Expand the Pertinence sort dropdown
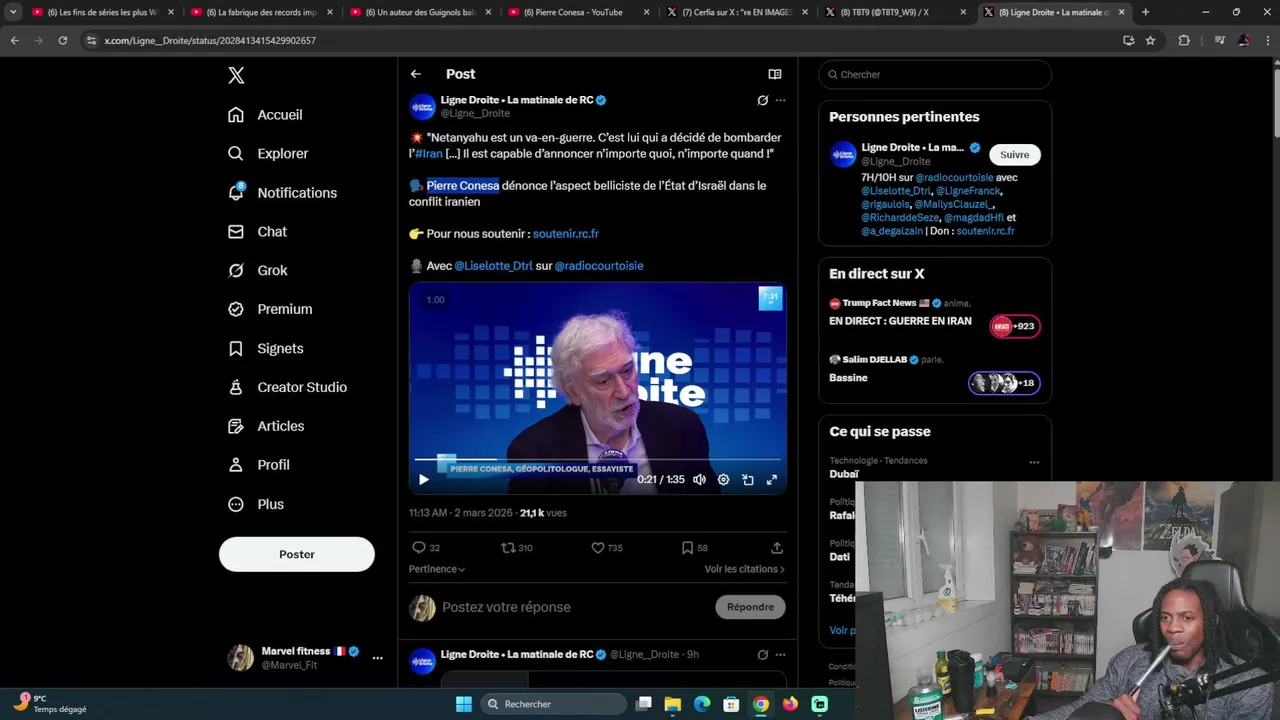The height and width of the screenshot is (720, 1280). coord(437,569)
